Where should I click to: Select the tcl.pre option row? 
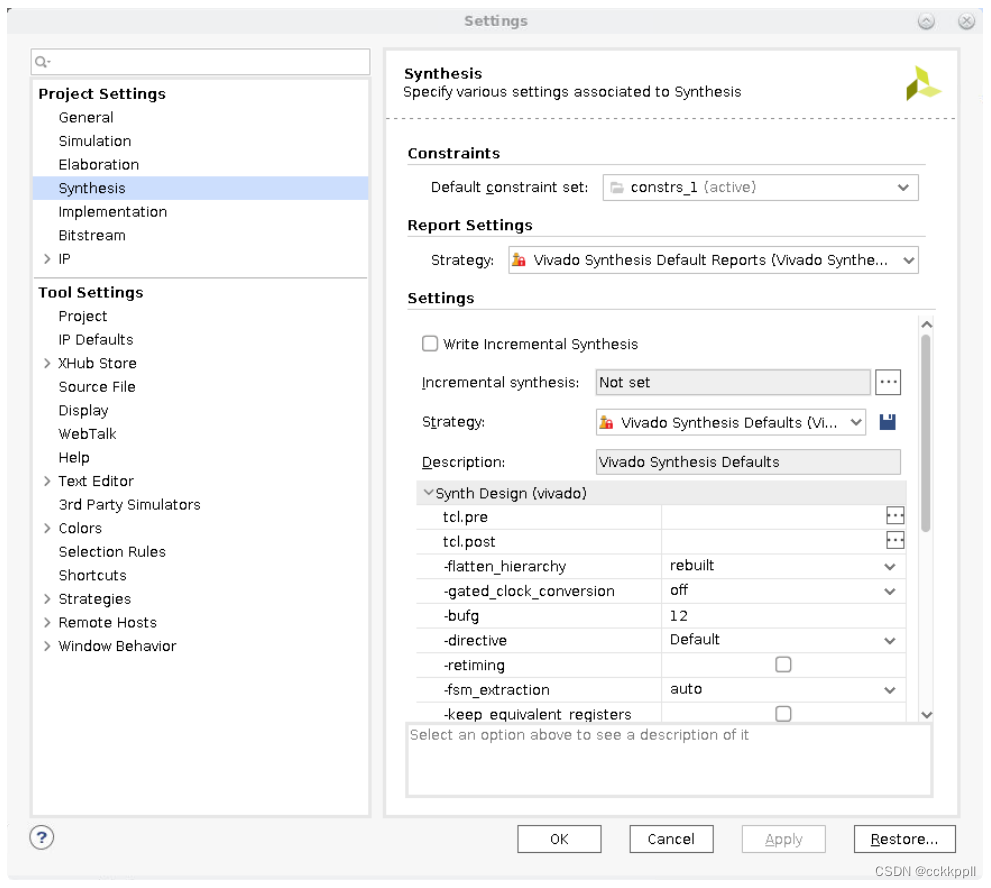point(660,516)
